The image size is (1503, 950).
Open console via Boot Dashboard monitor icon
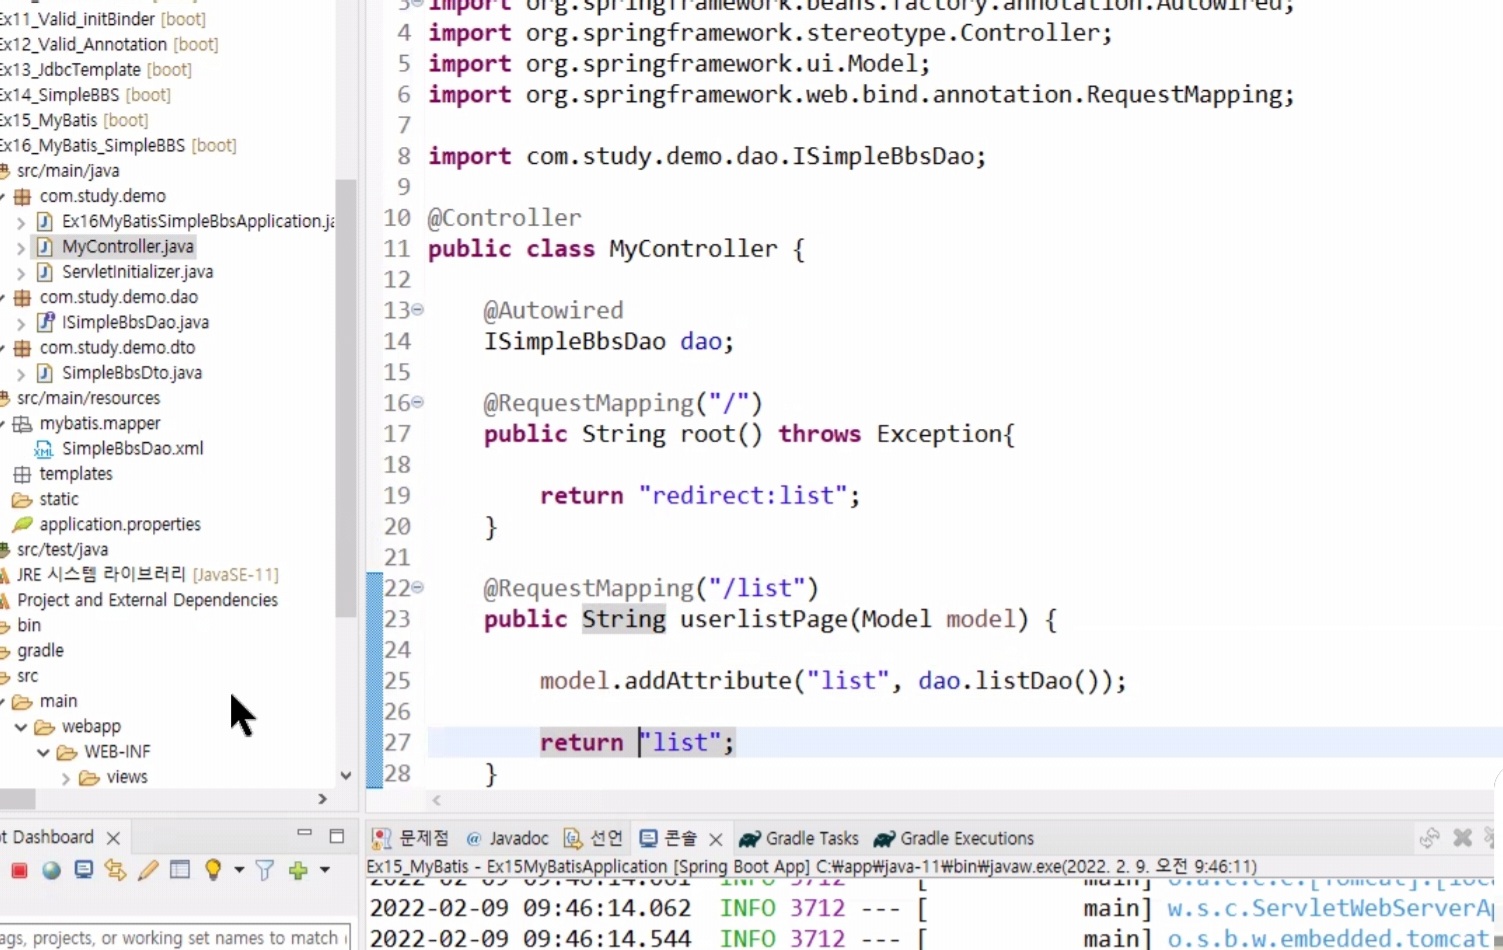84,870
